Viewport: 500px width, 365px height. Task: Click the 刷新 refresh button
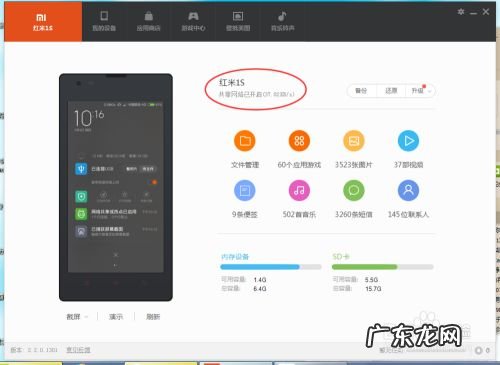[153, 317]
